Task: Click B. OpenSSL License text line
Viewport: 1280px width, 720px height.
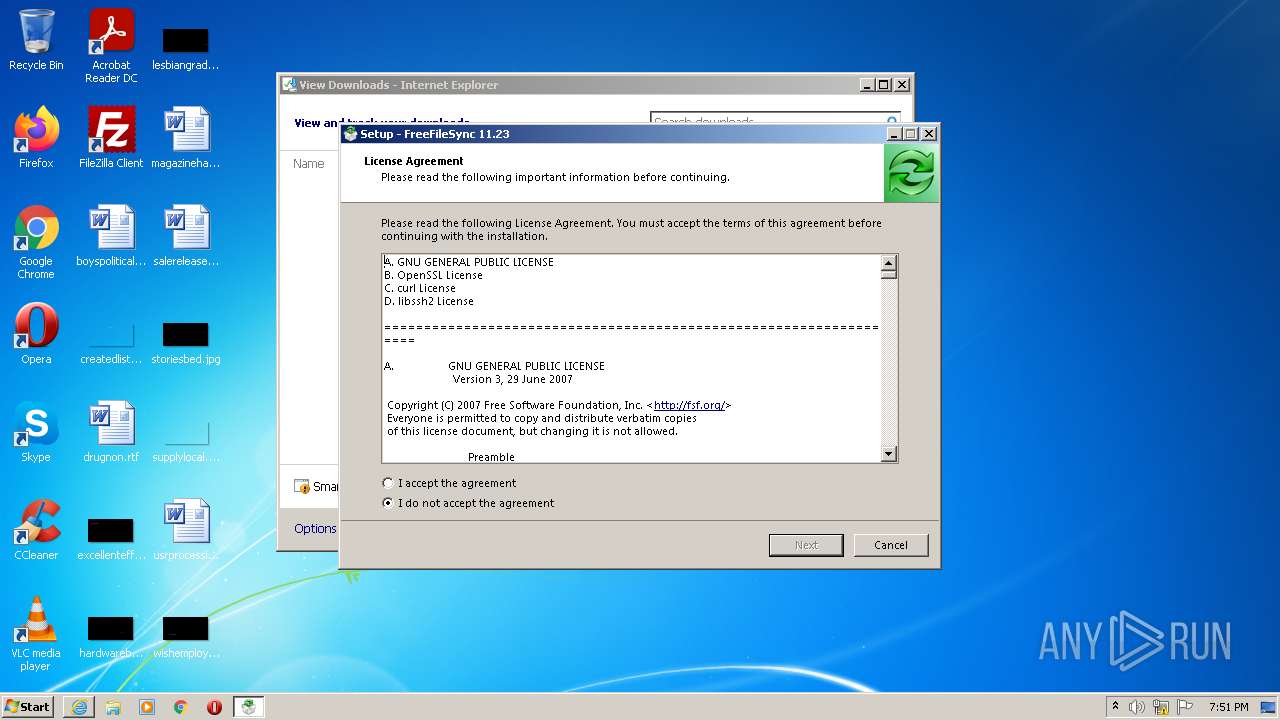Action: point(433,275)
